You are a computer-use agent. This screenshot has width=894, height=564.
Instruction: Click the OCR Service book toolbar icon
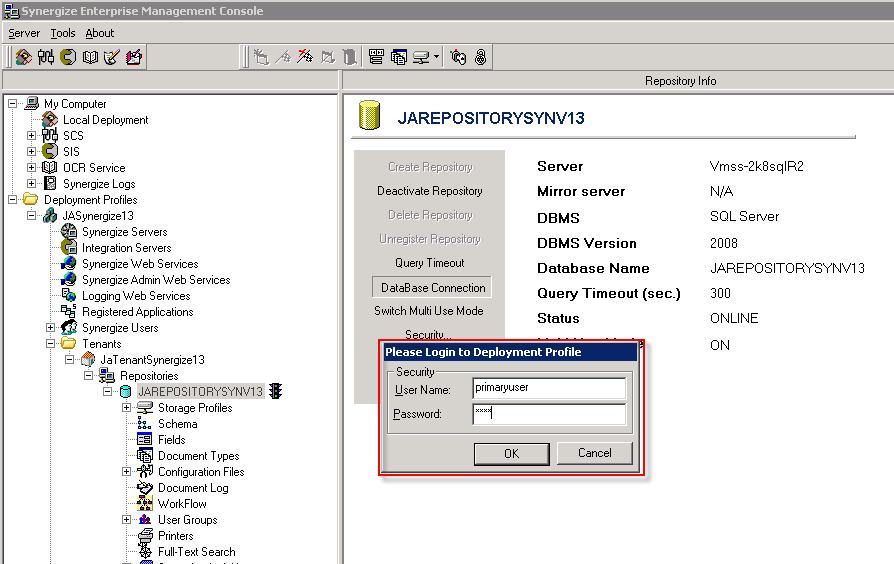tap(90, 57)
